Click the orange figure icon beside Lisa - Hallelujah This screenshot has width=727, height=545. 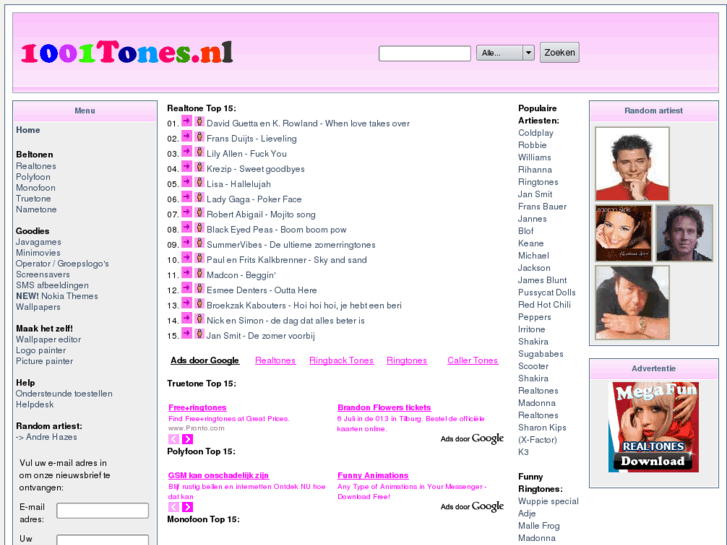point(199,182)
